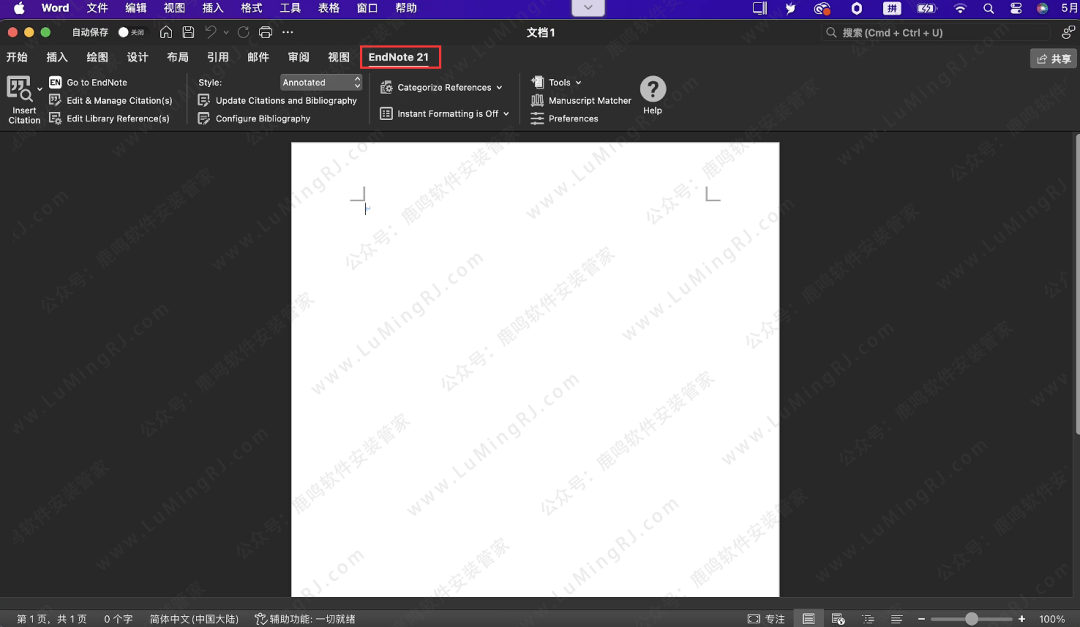Open the 视图 ribbon tab

click(339, 57)
